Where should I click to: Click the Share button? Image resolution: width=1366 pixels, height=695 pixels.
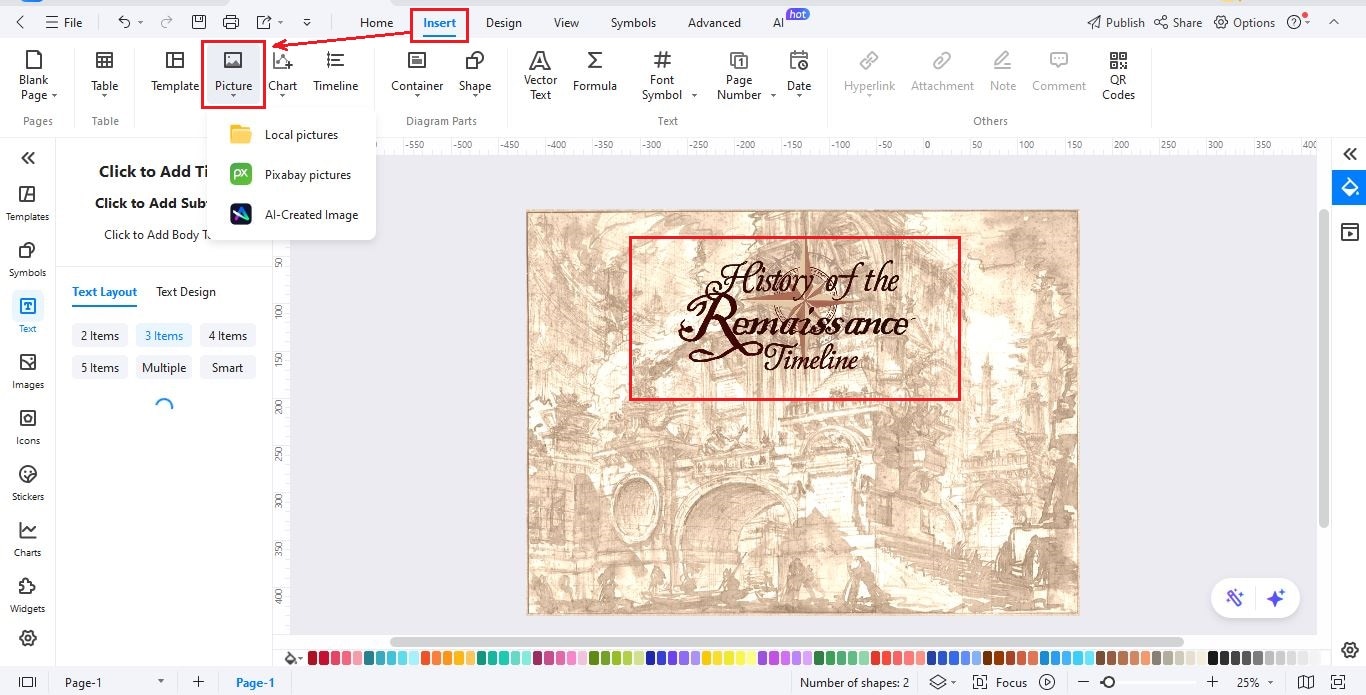1178,22
